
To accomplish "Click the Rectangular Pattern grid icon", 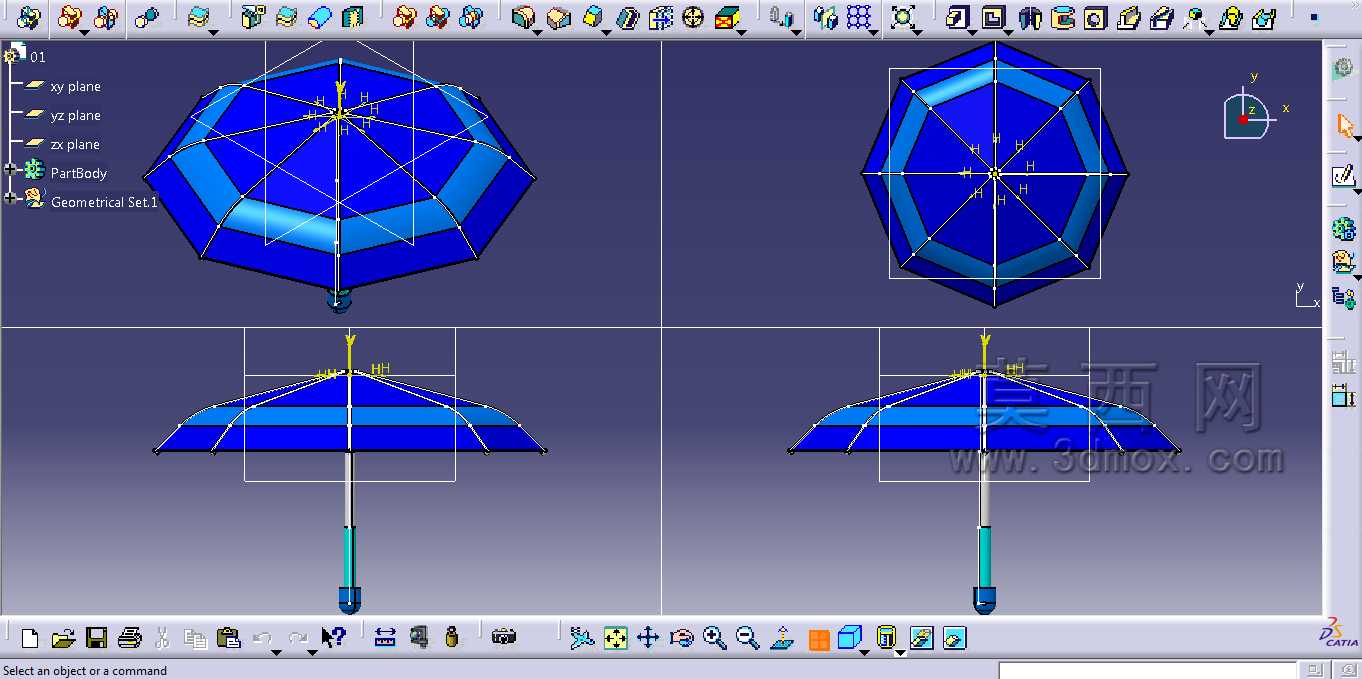I will pyautogui.click(x=859, y=17).
